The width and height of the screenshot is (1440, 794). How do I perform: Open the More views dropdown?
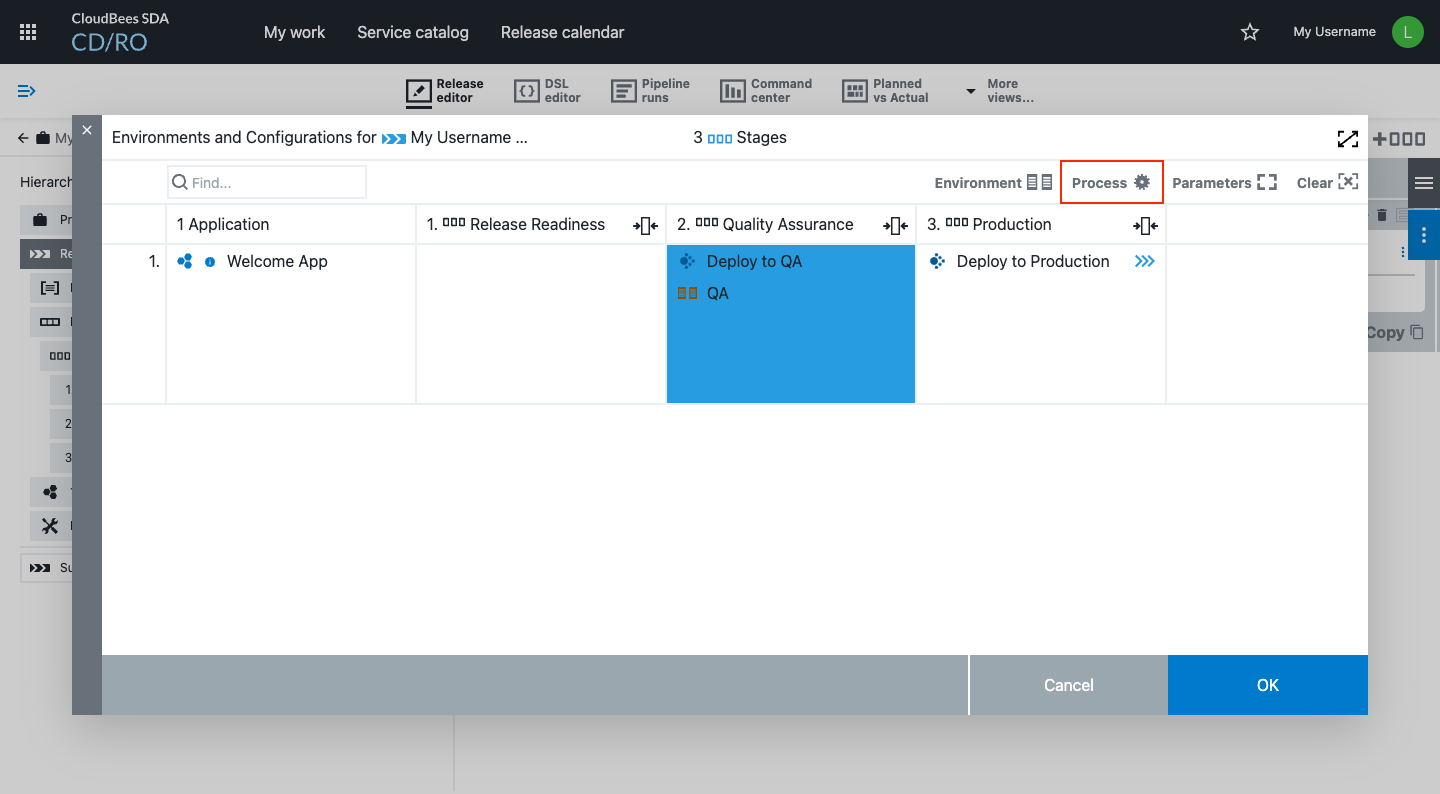999,91
